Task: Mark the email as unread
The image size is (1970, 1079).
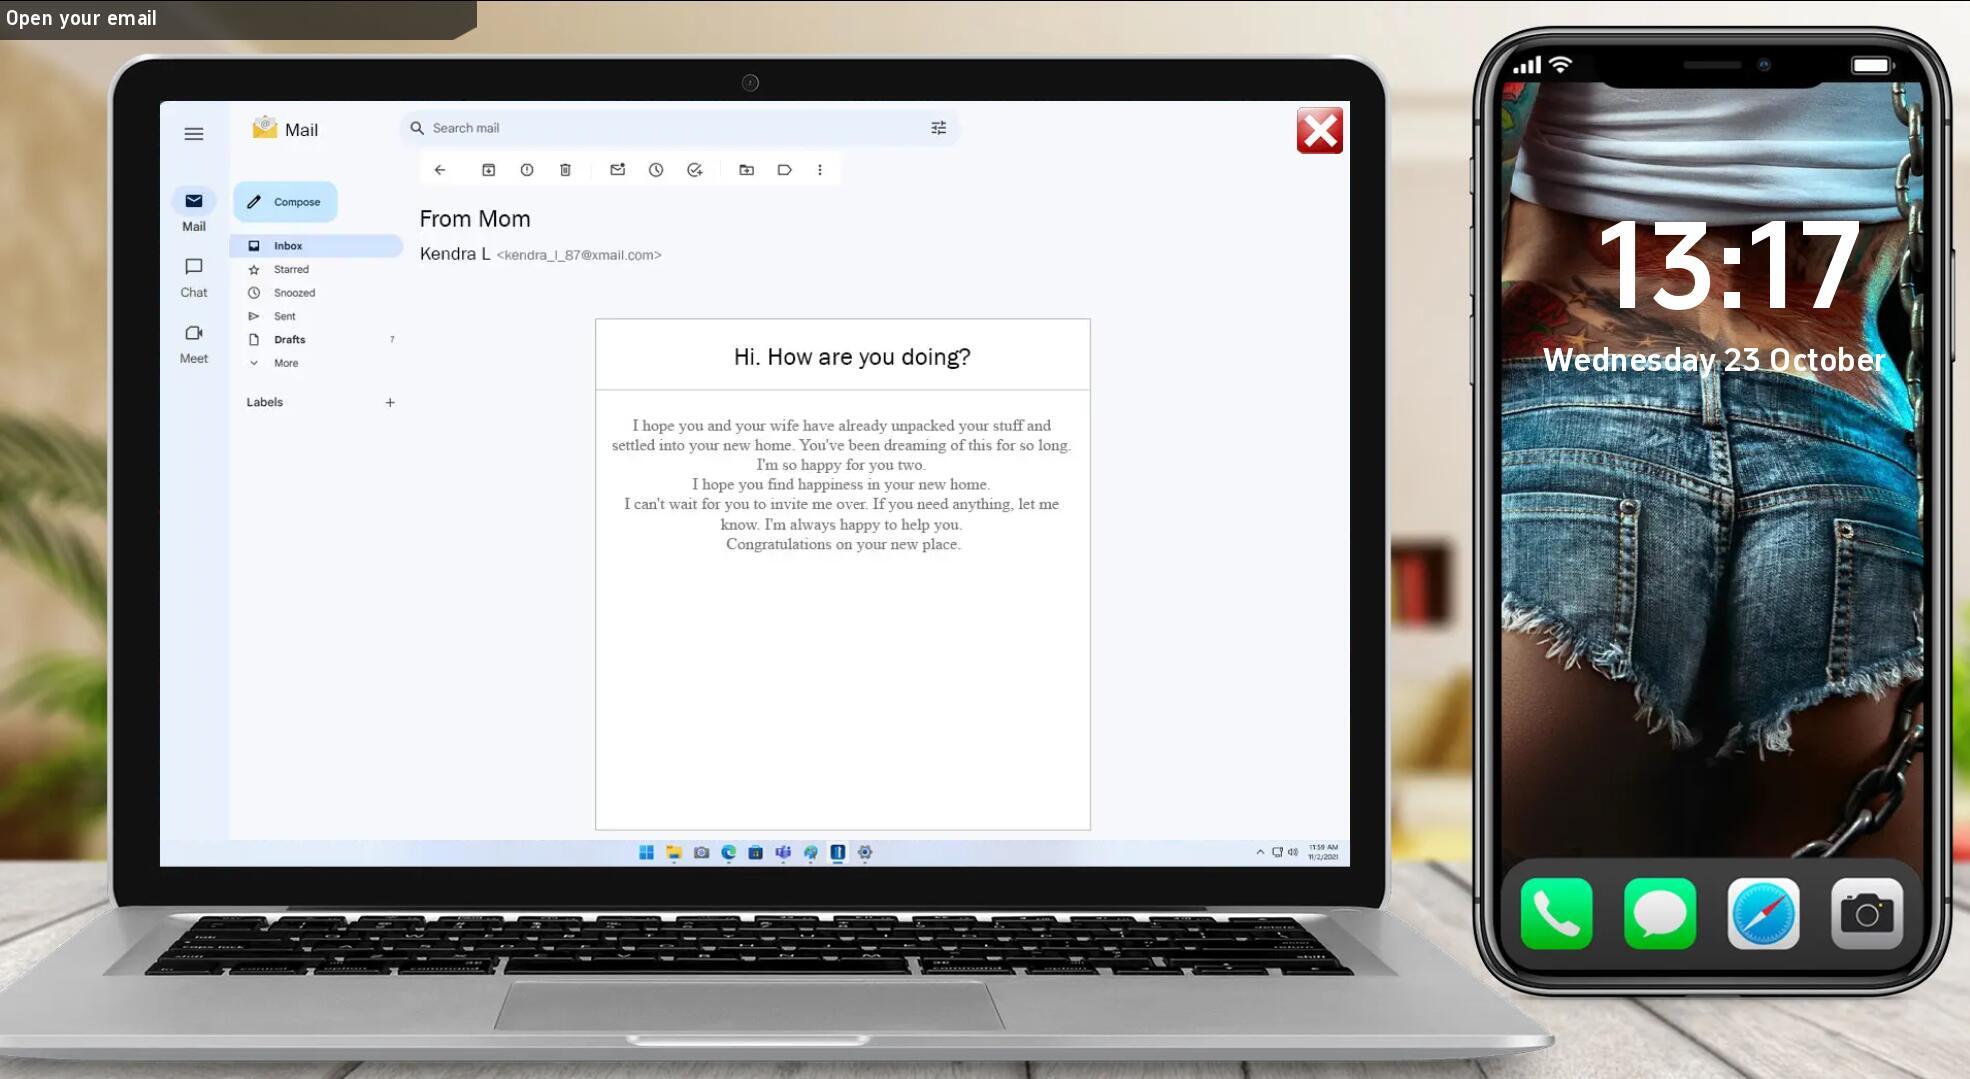Action: (x=617, y=170)
